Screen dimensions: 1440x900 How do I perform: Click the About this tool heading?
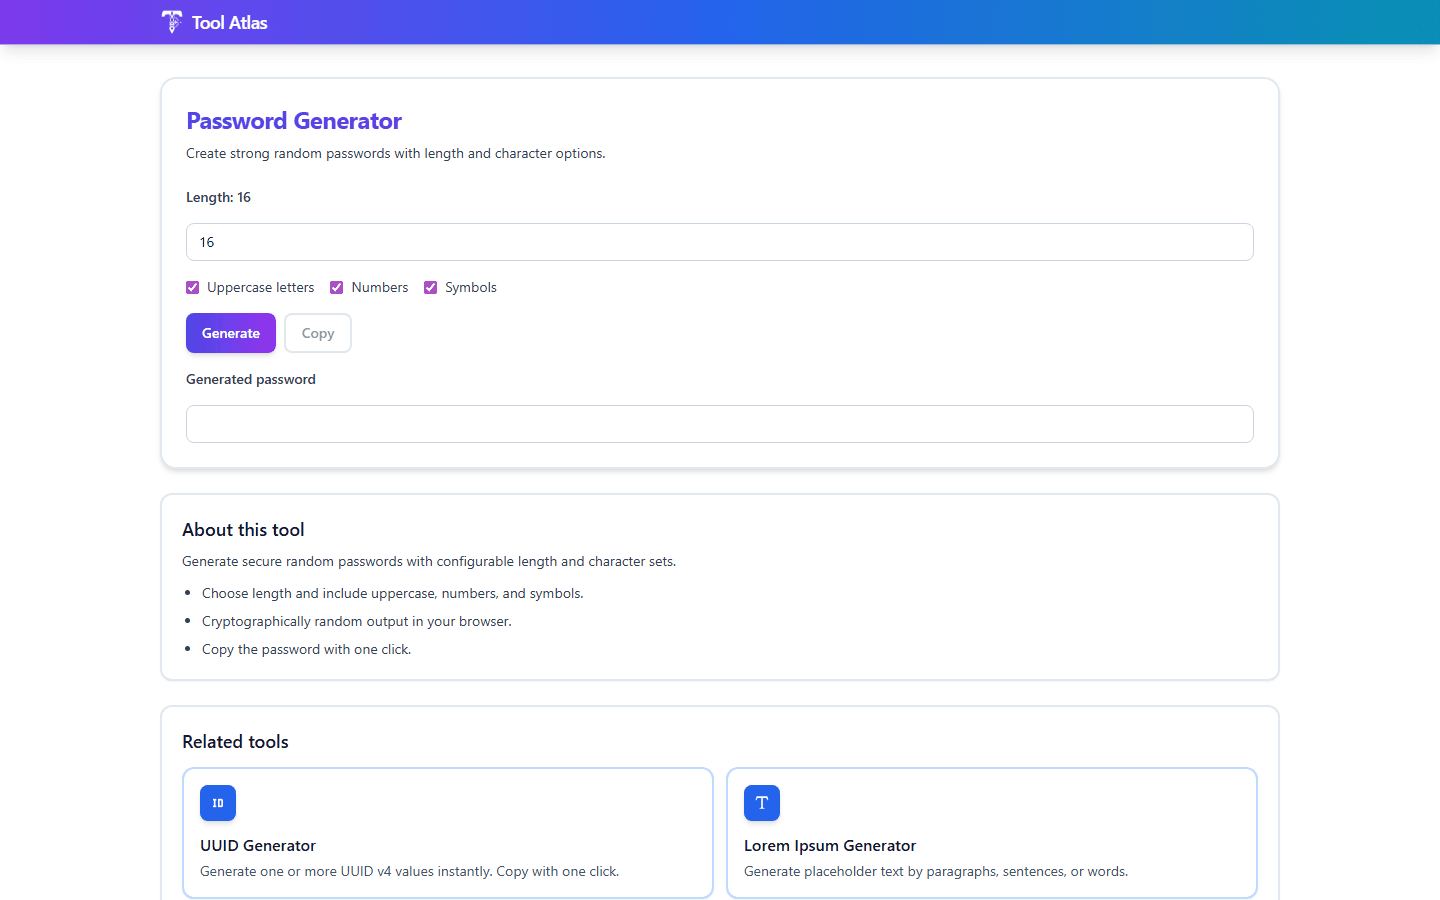coord(243,529)
